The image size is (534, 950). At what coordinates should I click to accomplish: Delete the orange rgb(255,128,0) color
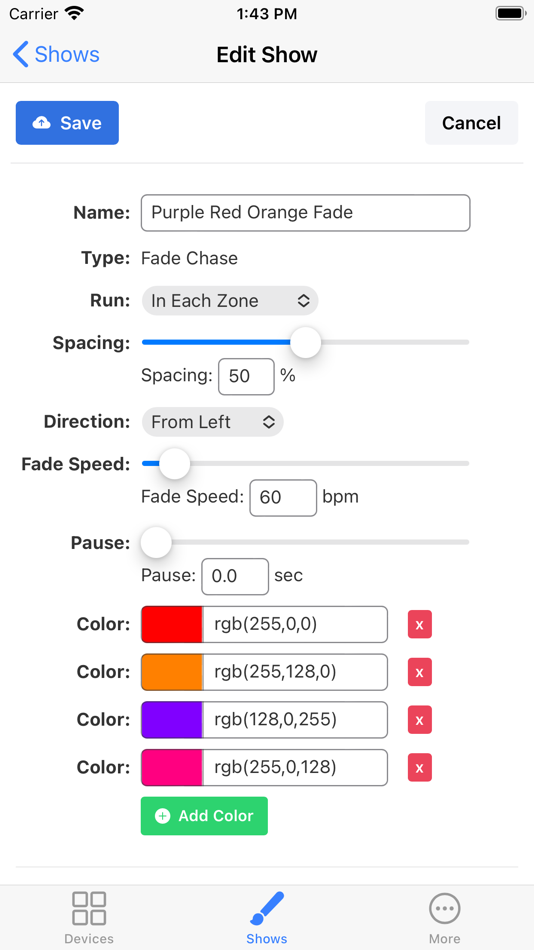pyautogui.click(x=419, y=672)
